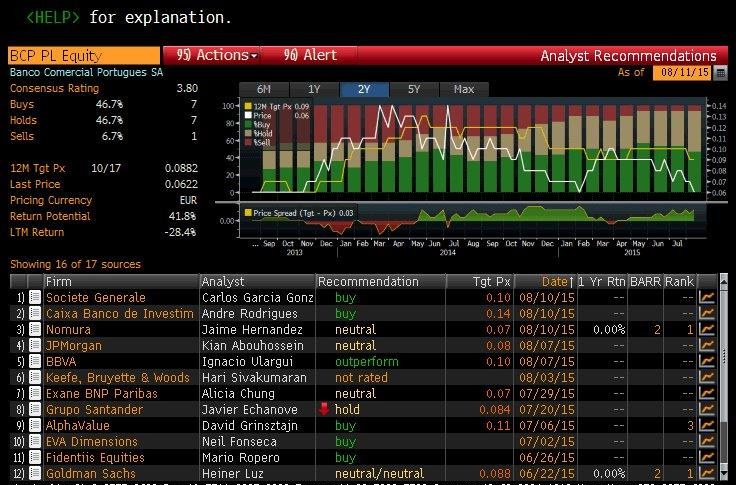Show chart icon for Caixa Banco row
Viewport: 736px width, 485px height.
point(707,313)
